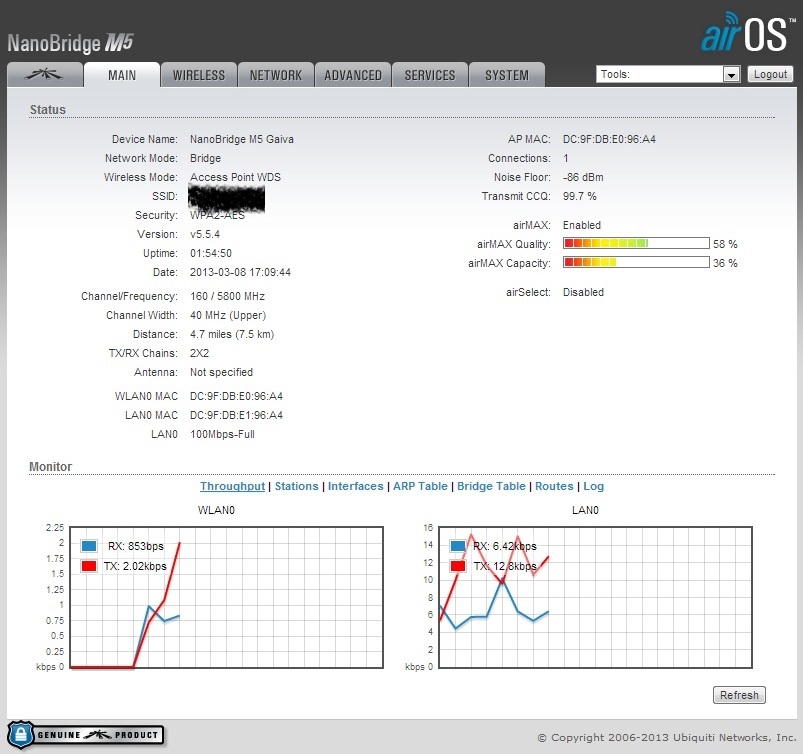Select the version text 'v5.5.4'
The height and width of the screenshot is (754, 803).
click(205, 235)
